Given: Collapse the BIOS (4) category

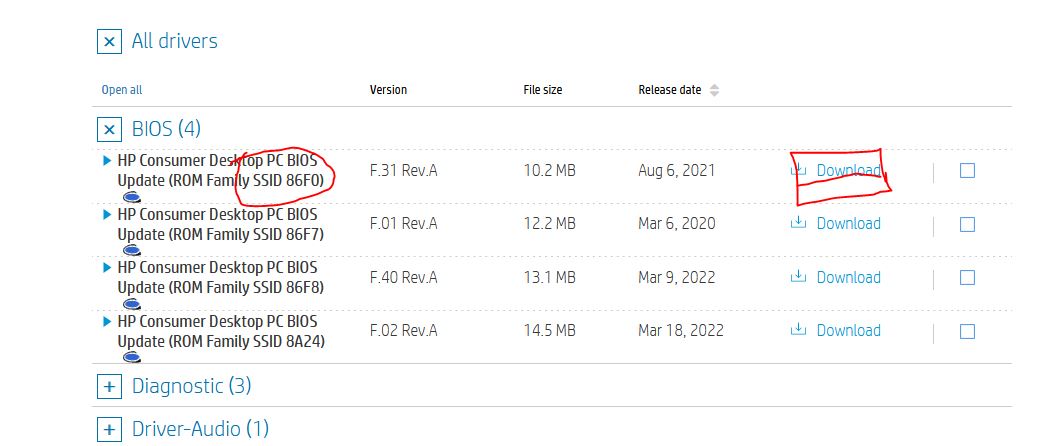Looking at the screenshot, I should click(109, 129).
